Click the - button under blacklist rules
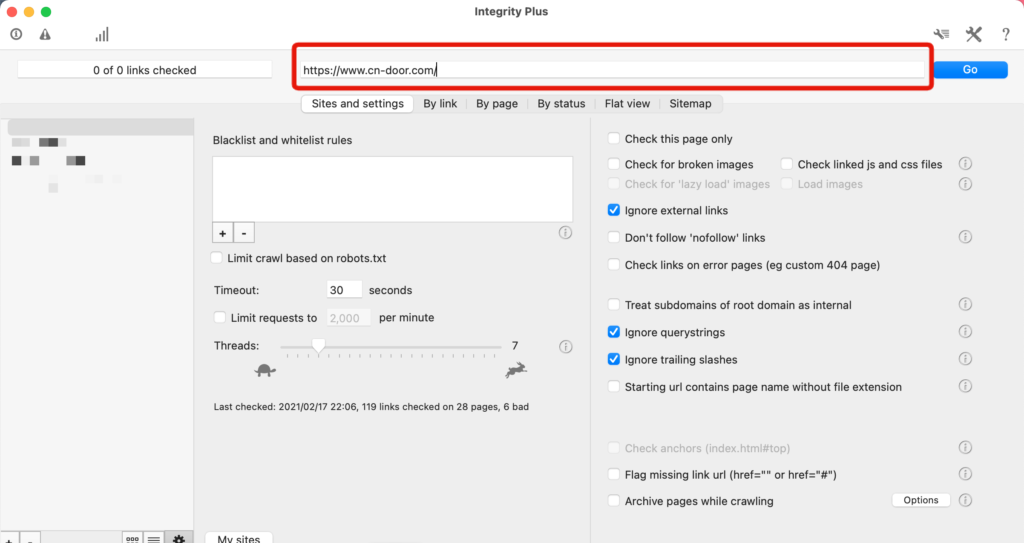This screenshot has height=543, width=1024. (x=244, y=233)
